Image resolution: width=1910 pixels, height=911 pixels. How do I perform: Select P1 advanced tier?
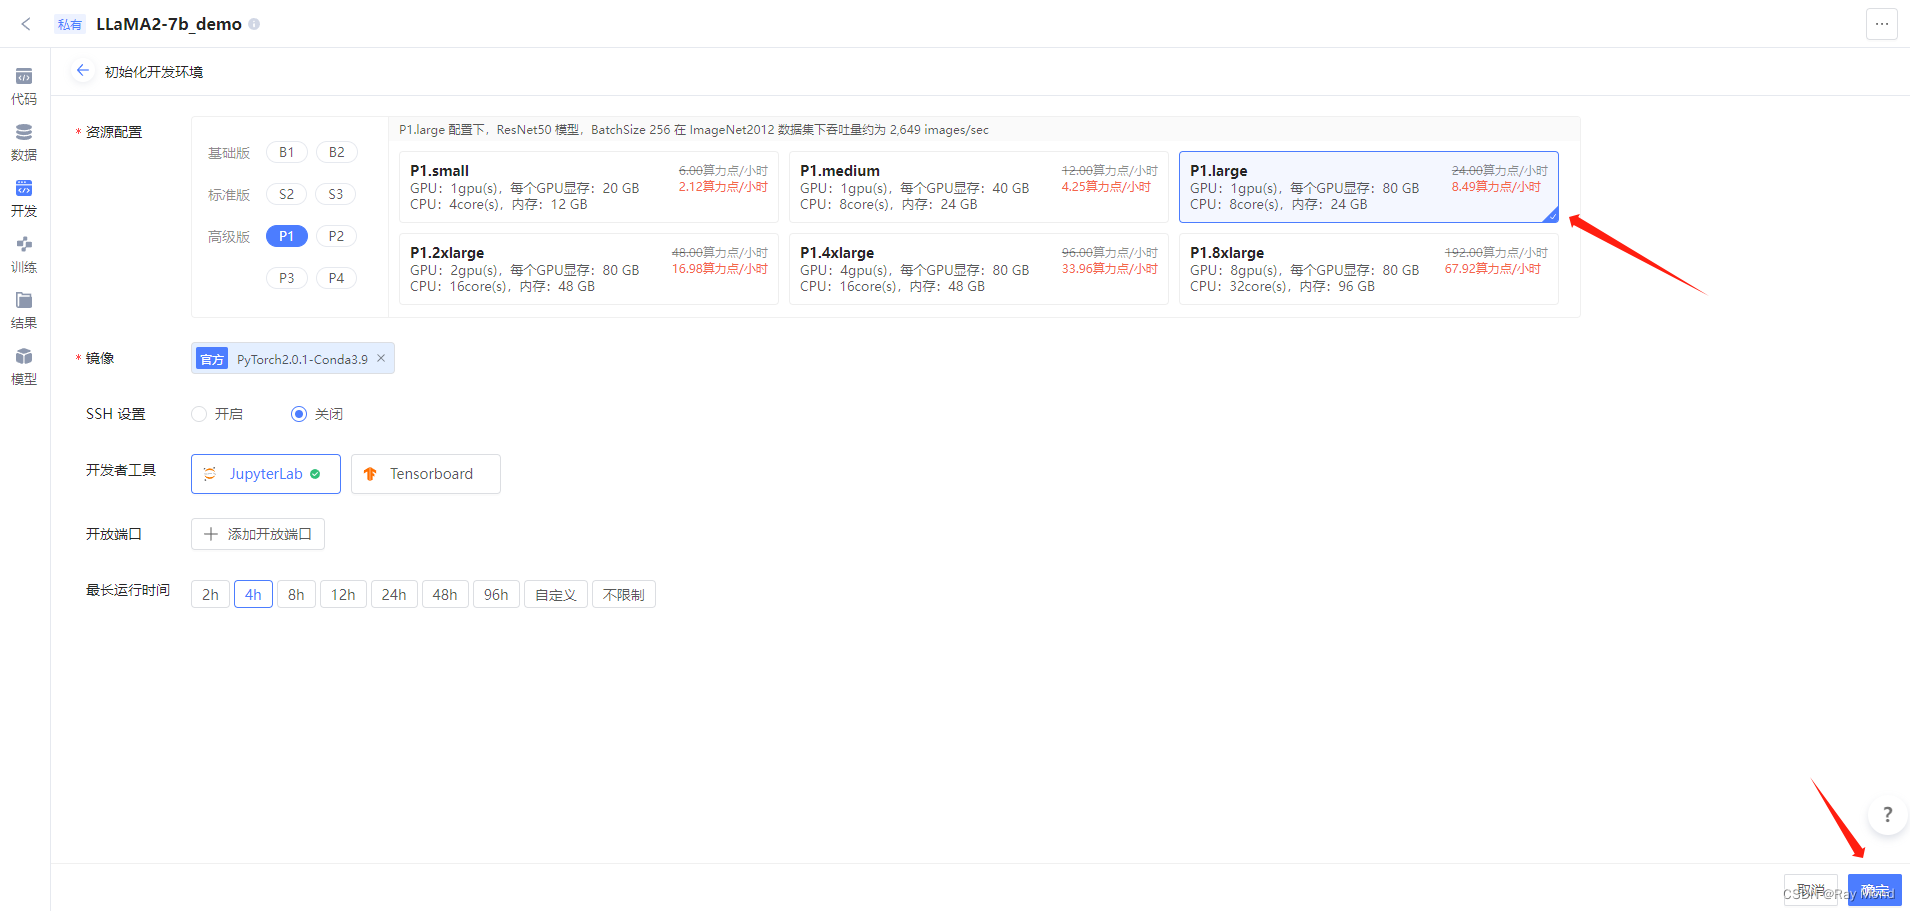287,236
